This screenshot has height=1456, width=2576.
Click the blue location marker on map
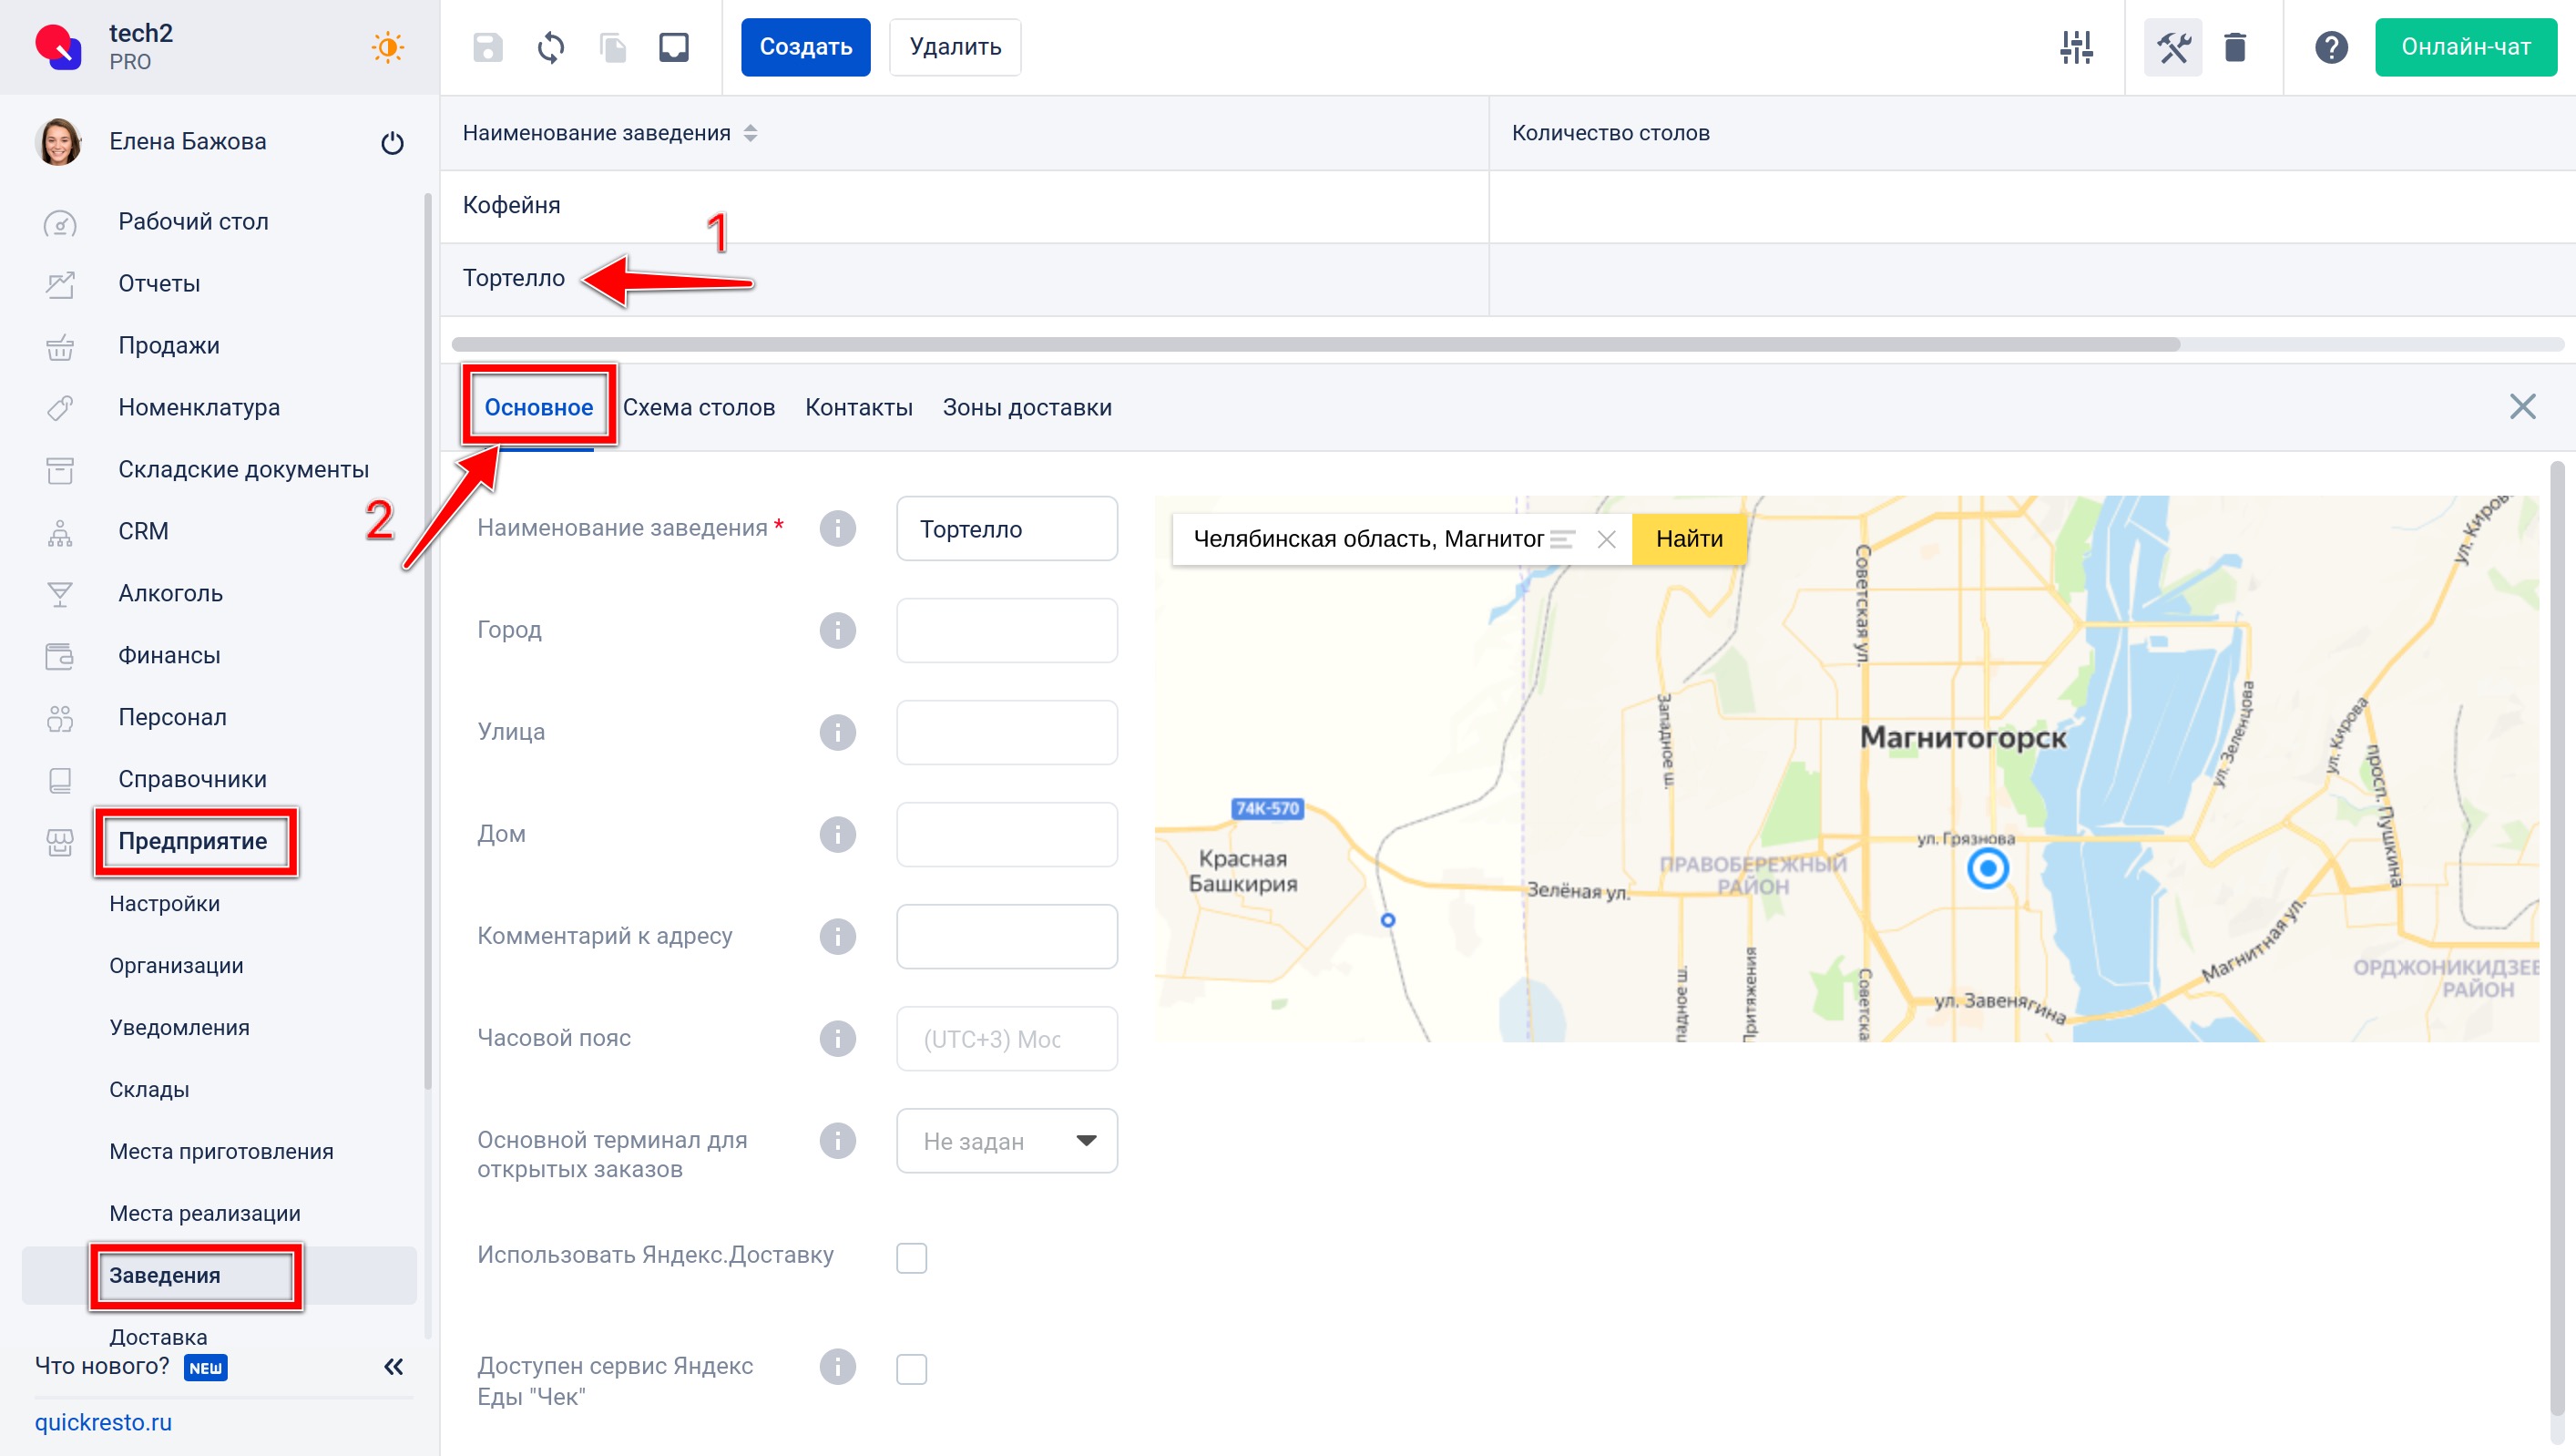(x=1988, y=868)
